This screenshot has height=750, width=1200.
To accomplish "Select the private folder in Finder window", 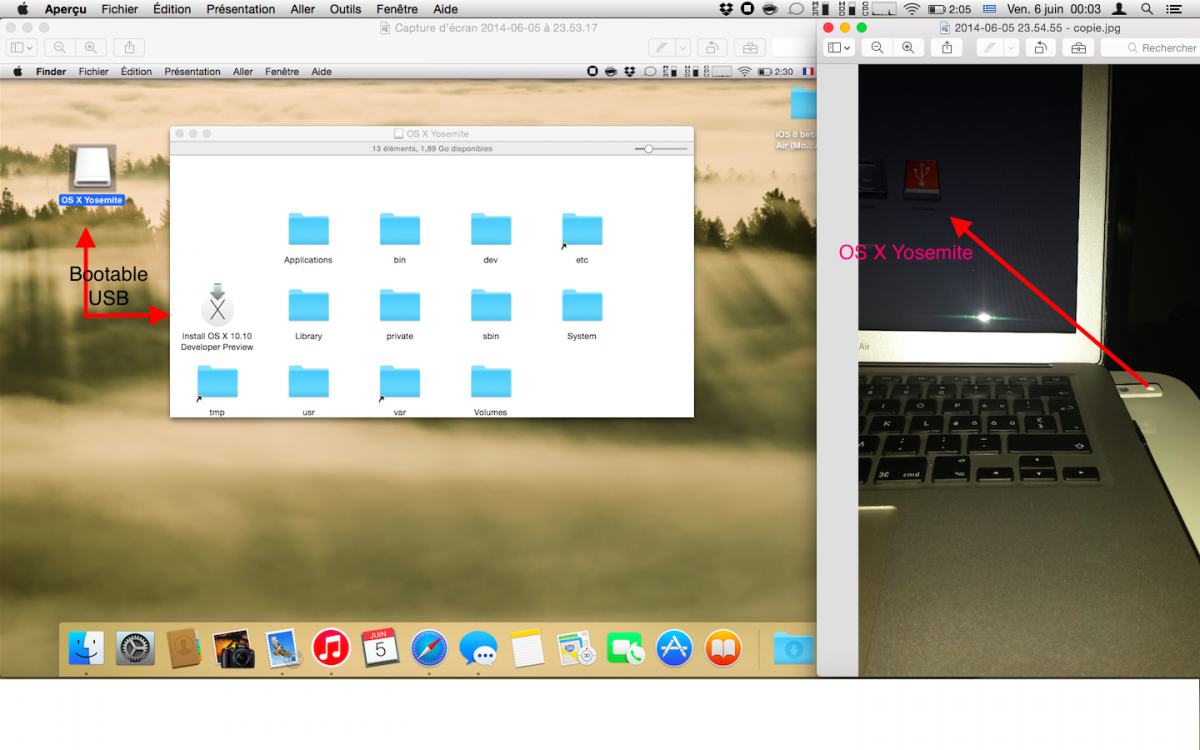I will click(x=400, y=306).
